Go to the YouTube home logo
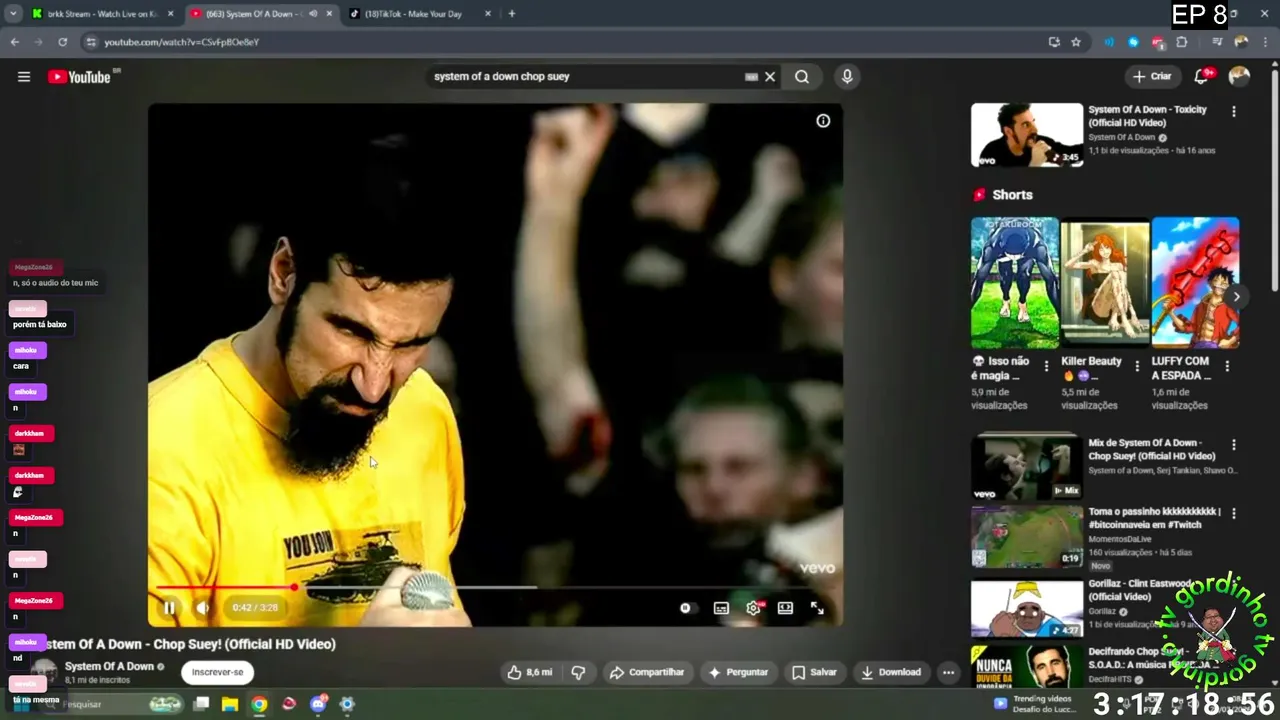 point(79,77)
